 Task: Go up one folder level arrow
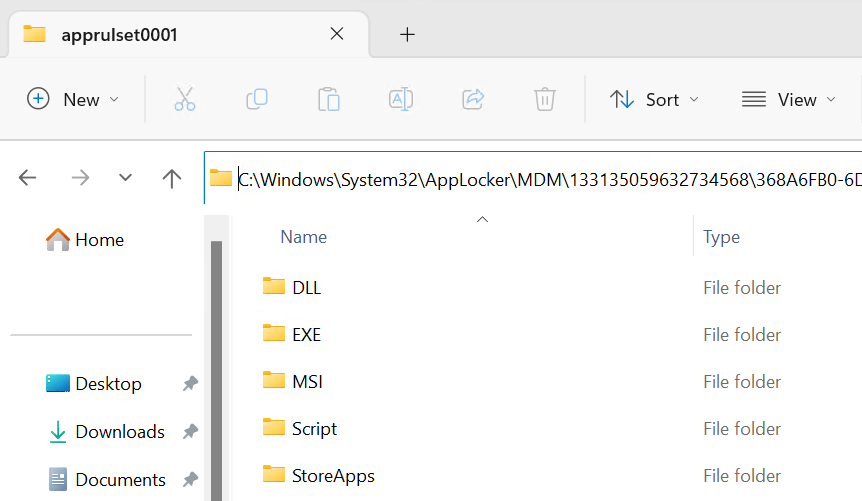pos(172,178)
